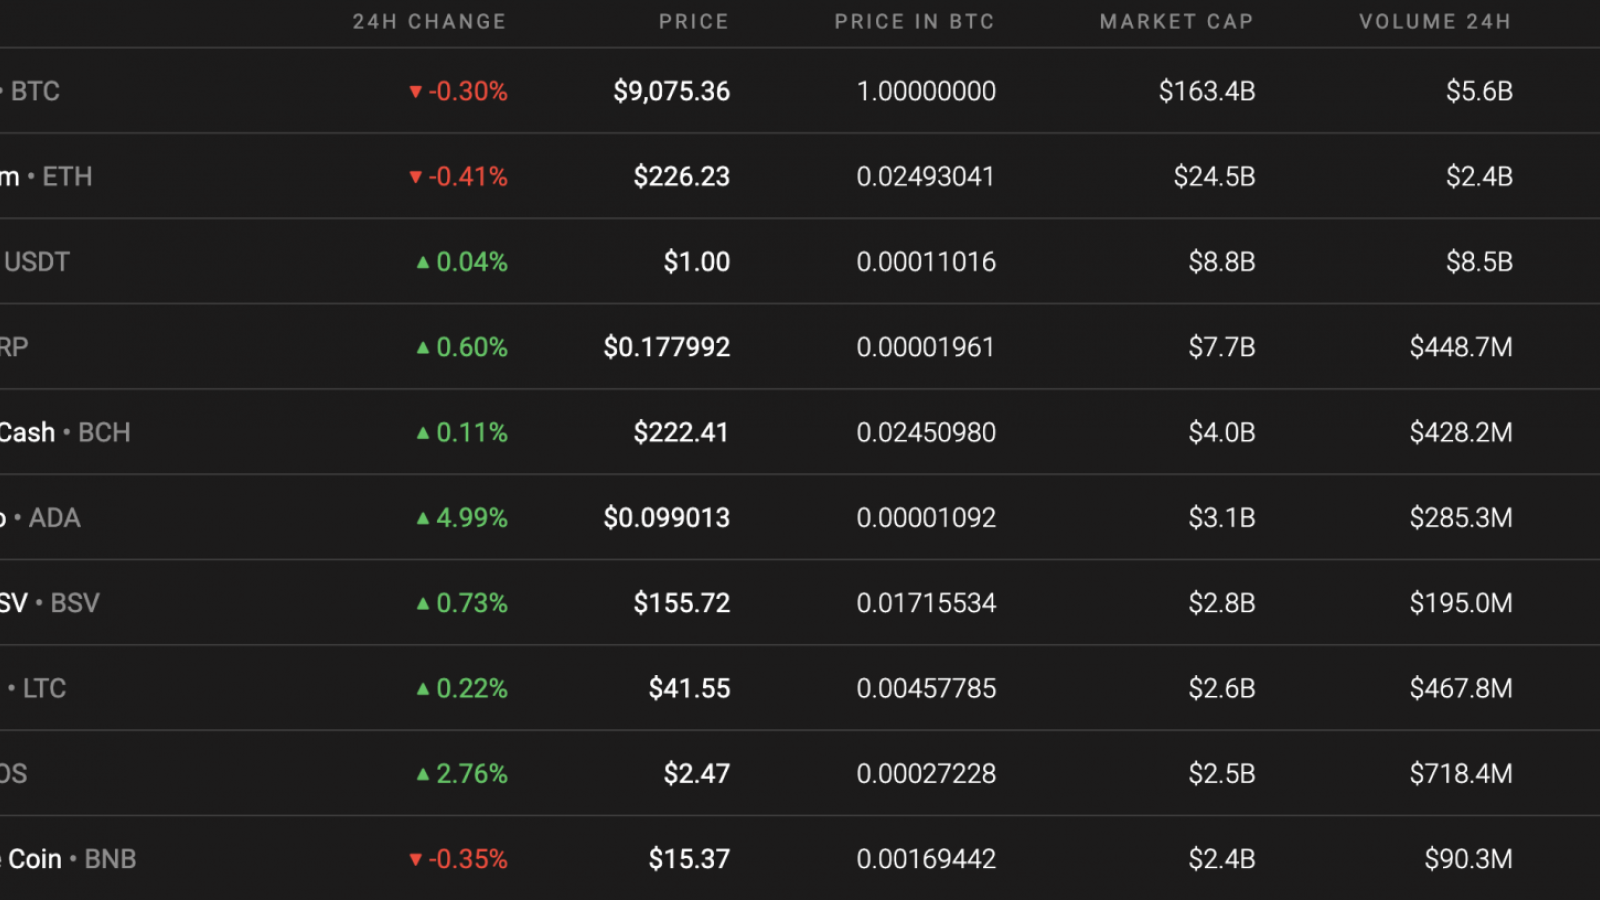The height and width of the screenshot is (900, 1600).
Task: Click the price $2.47
Action: (x=697, y=774)
